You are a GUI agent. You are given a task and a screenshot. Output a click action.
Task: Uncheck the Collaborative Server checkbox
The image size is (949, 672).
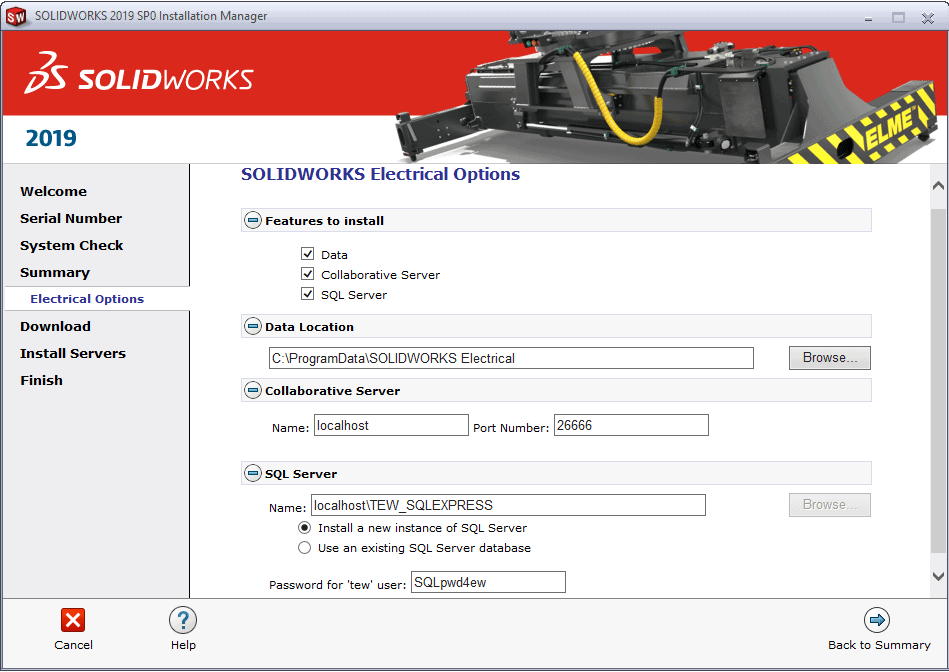tap(307, 274)
